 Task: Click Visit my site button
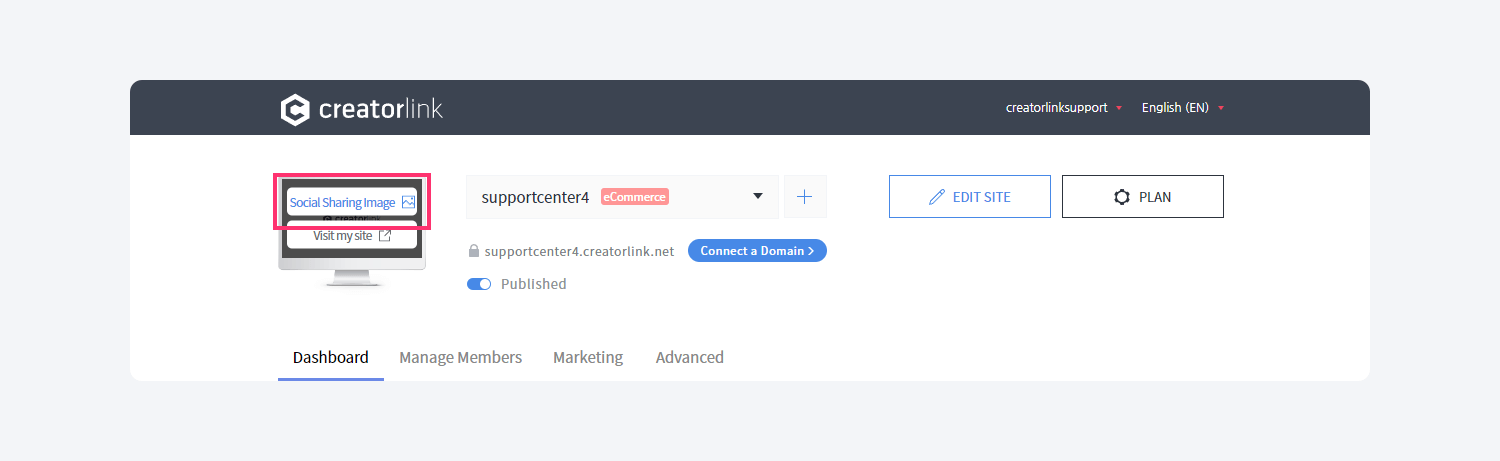pos(352,236)
